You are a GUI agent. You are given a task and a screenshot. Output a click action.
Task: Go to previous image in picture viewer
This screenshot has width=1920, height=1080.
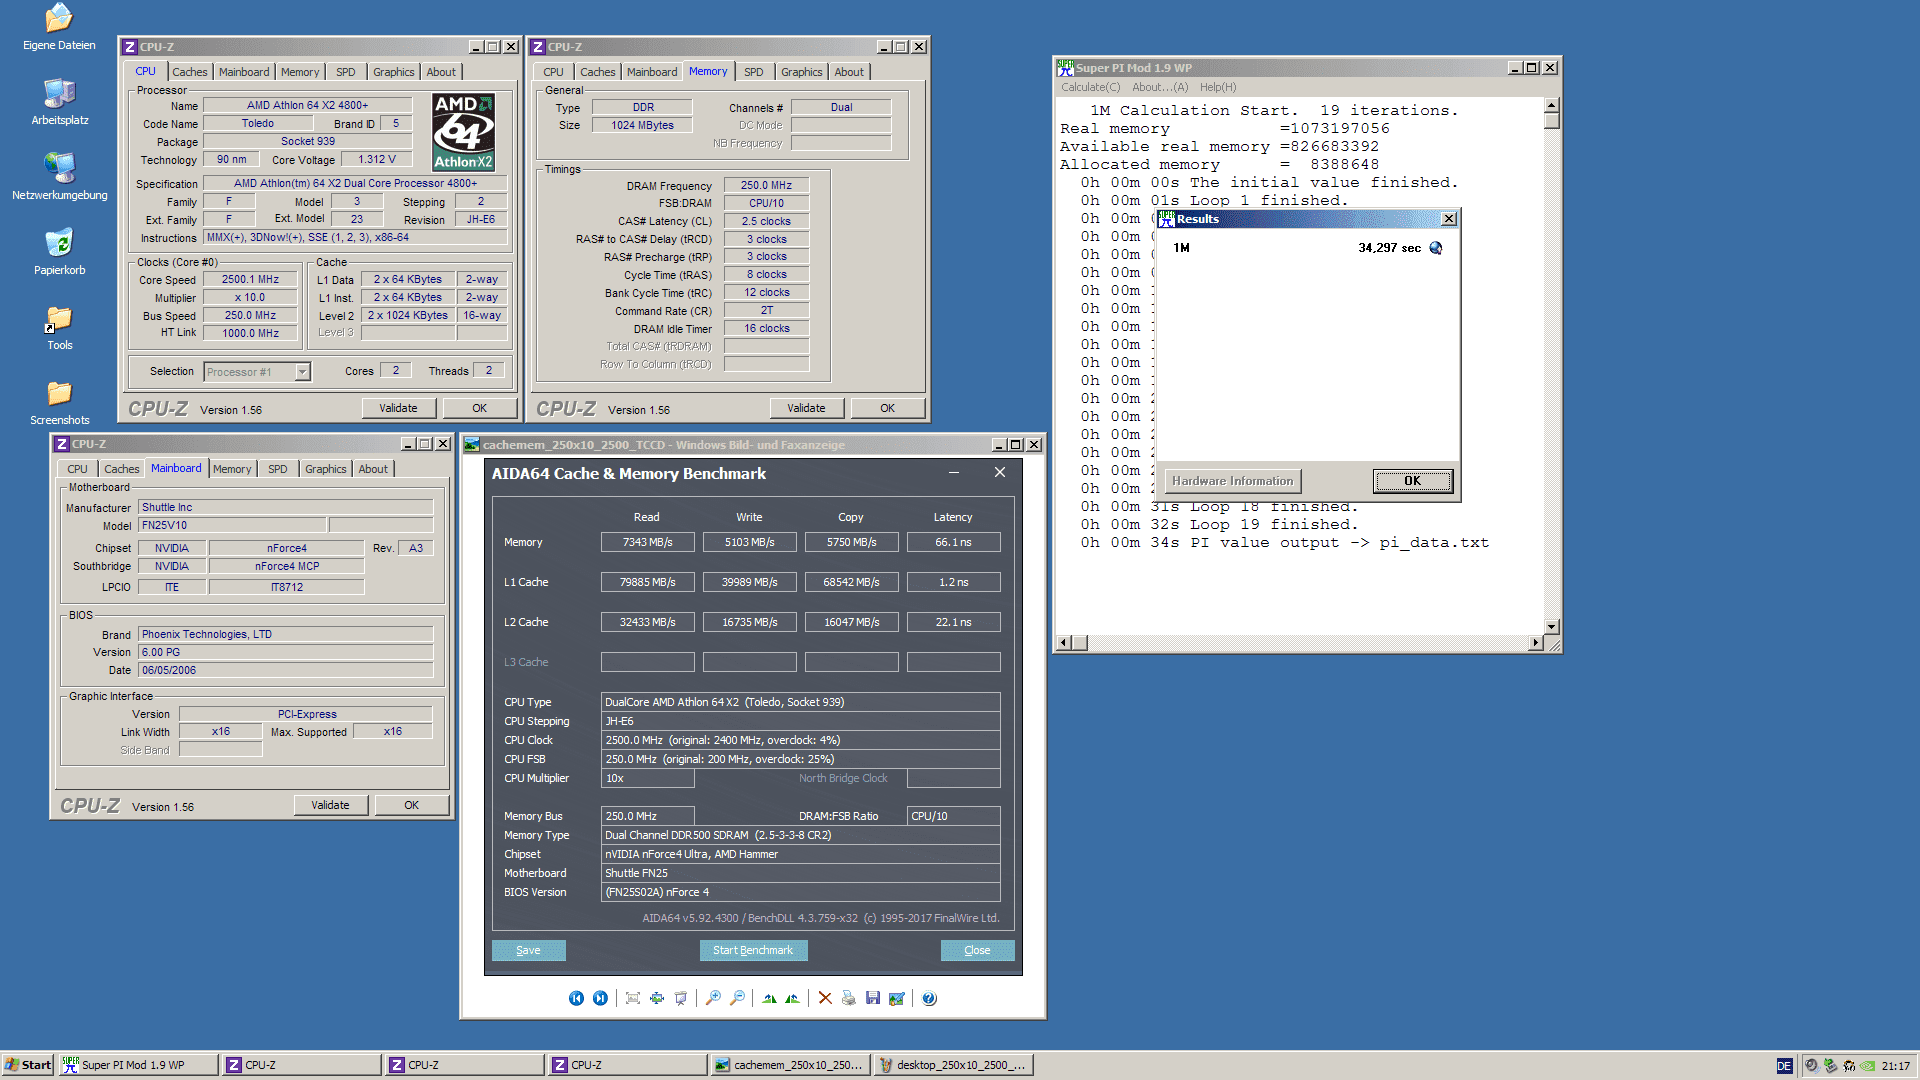(x=576, y=998)
